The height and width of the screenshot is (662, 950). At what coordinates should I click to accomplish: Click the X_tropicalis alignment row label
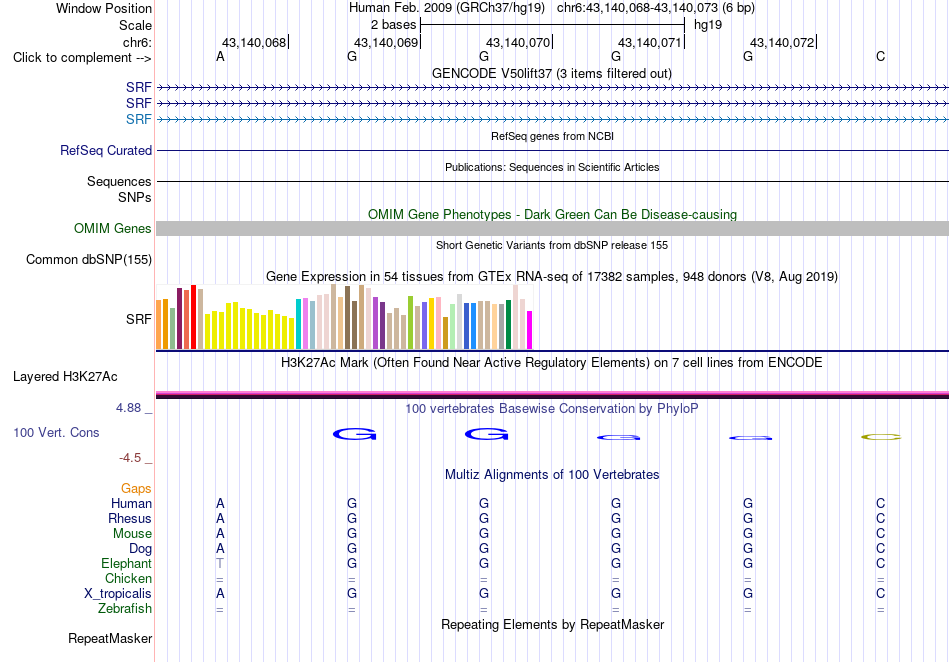click(118, 594)
